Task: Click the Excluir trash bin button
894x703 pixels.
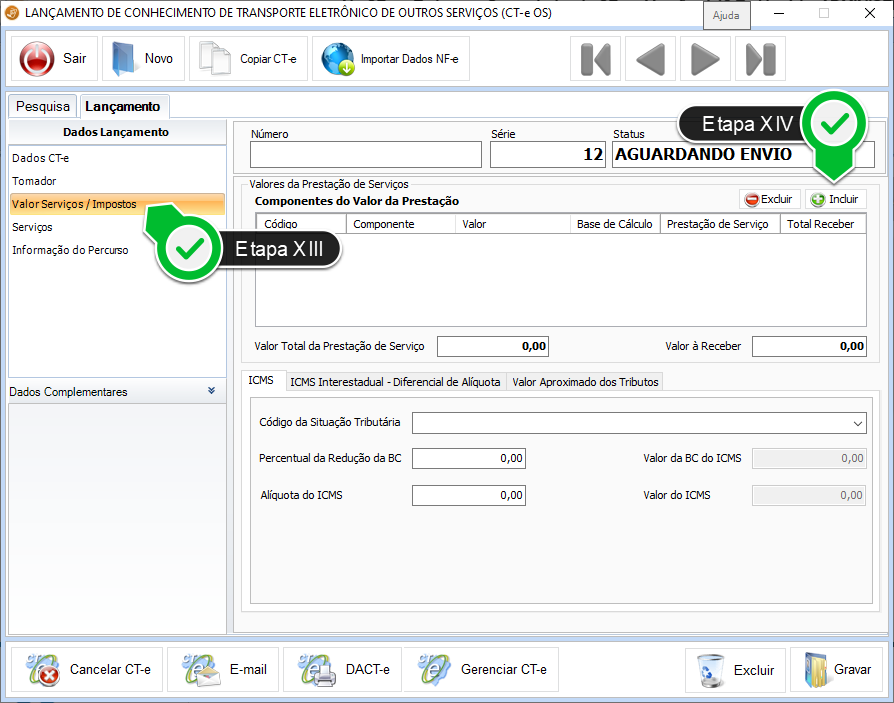Action: coord(735,670)
